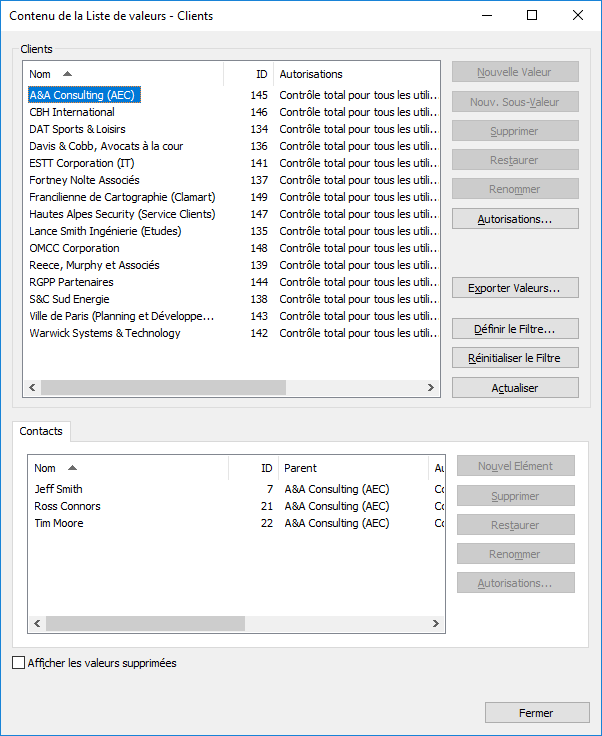602x736 pixels.
Task: Switch to the Contacts tab
Action: click(x=41, y=432)
